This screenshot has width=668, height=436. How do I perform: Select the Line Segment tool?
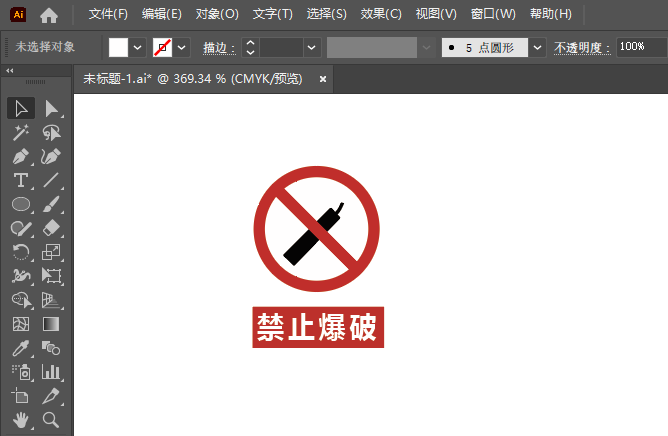point(52,180)
